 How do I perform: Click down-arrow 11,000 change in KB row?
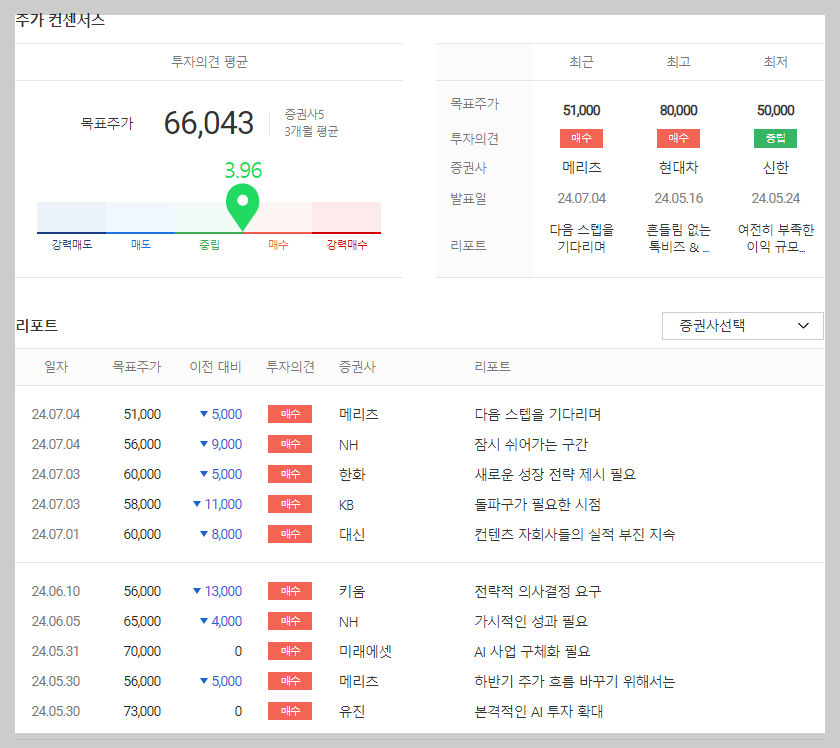pyautogui.click(x=218, y=504)
